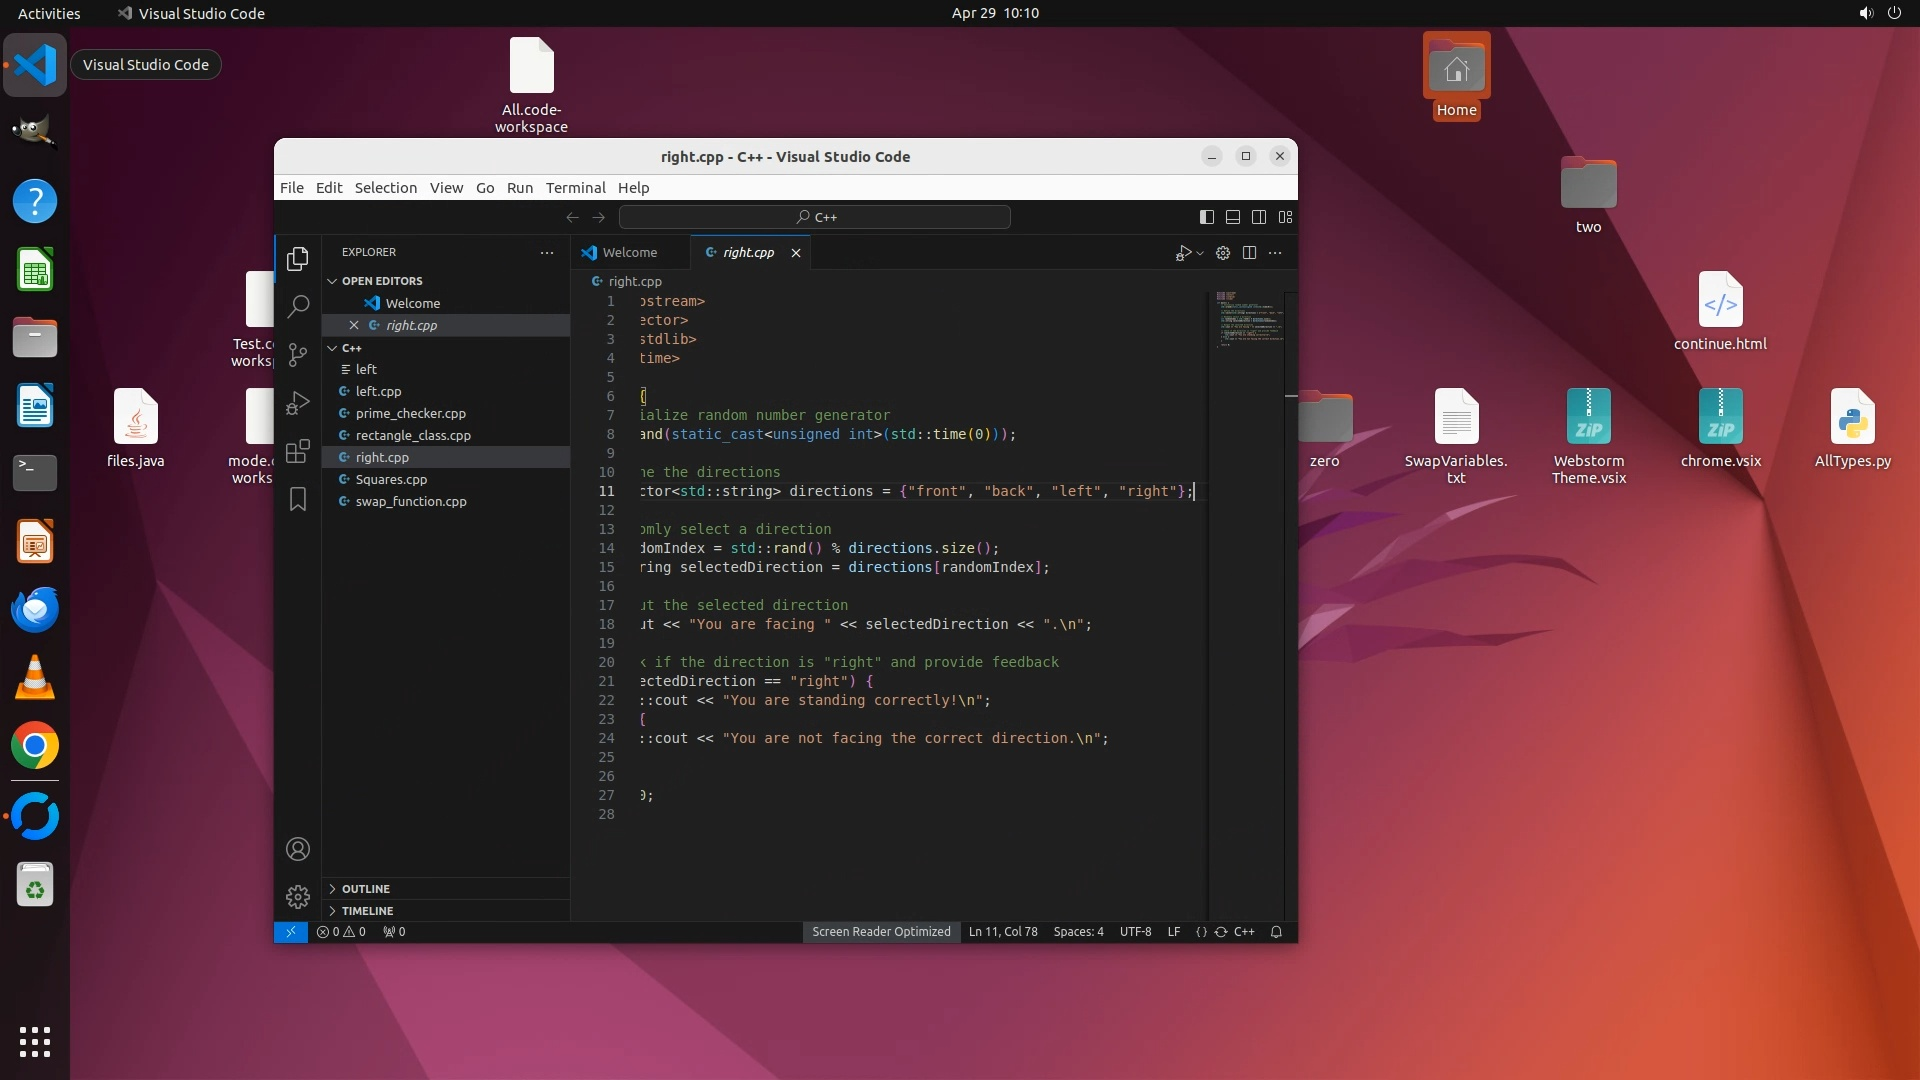The width and height of the screenshot is (1920, 1080).
Task: Open the Extensions view icon
Action: click(x=297, y=451)
